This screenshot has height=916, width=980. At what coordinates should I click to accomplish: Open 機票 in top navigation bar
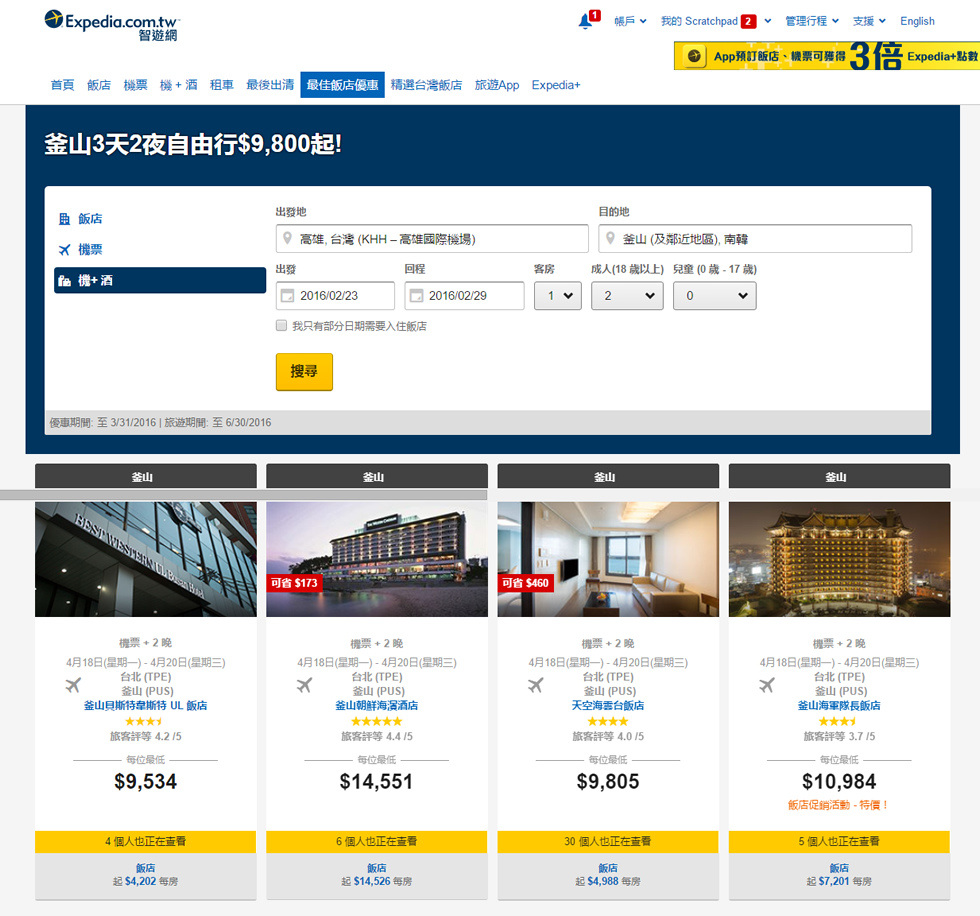tap(136, 85)
